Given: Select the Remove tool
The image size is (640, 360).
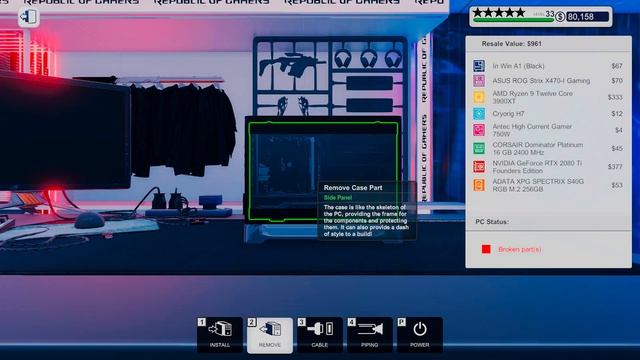Looking at the screenshot, I should pyautogui.click(x=270, y=335).
